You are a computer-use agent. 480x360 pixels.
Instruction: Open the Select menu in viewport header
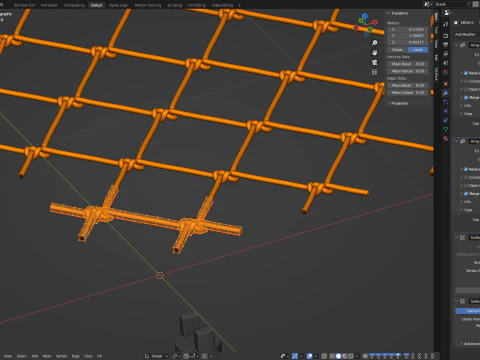[x=22, y=356]
